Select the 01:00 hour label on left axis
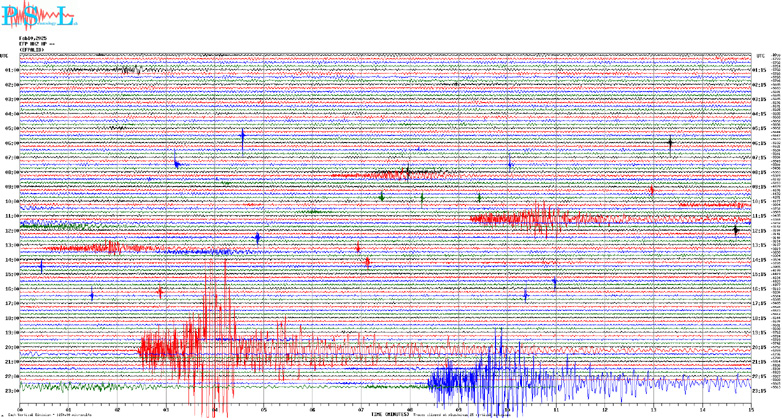782x420 pixels. [x=10, y=70]
